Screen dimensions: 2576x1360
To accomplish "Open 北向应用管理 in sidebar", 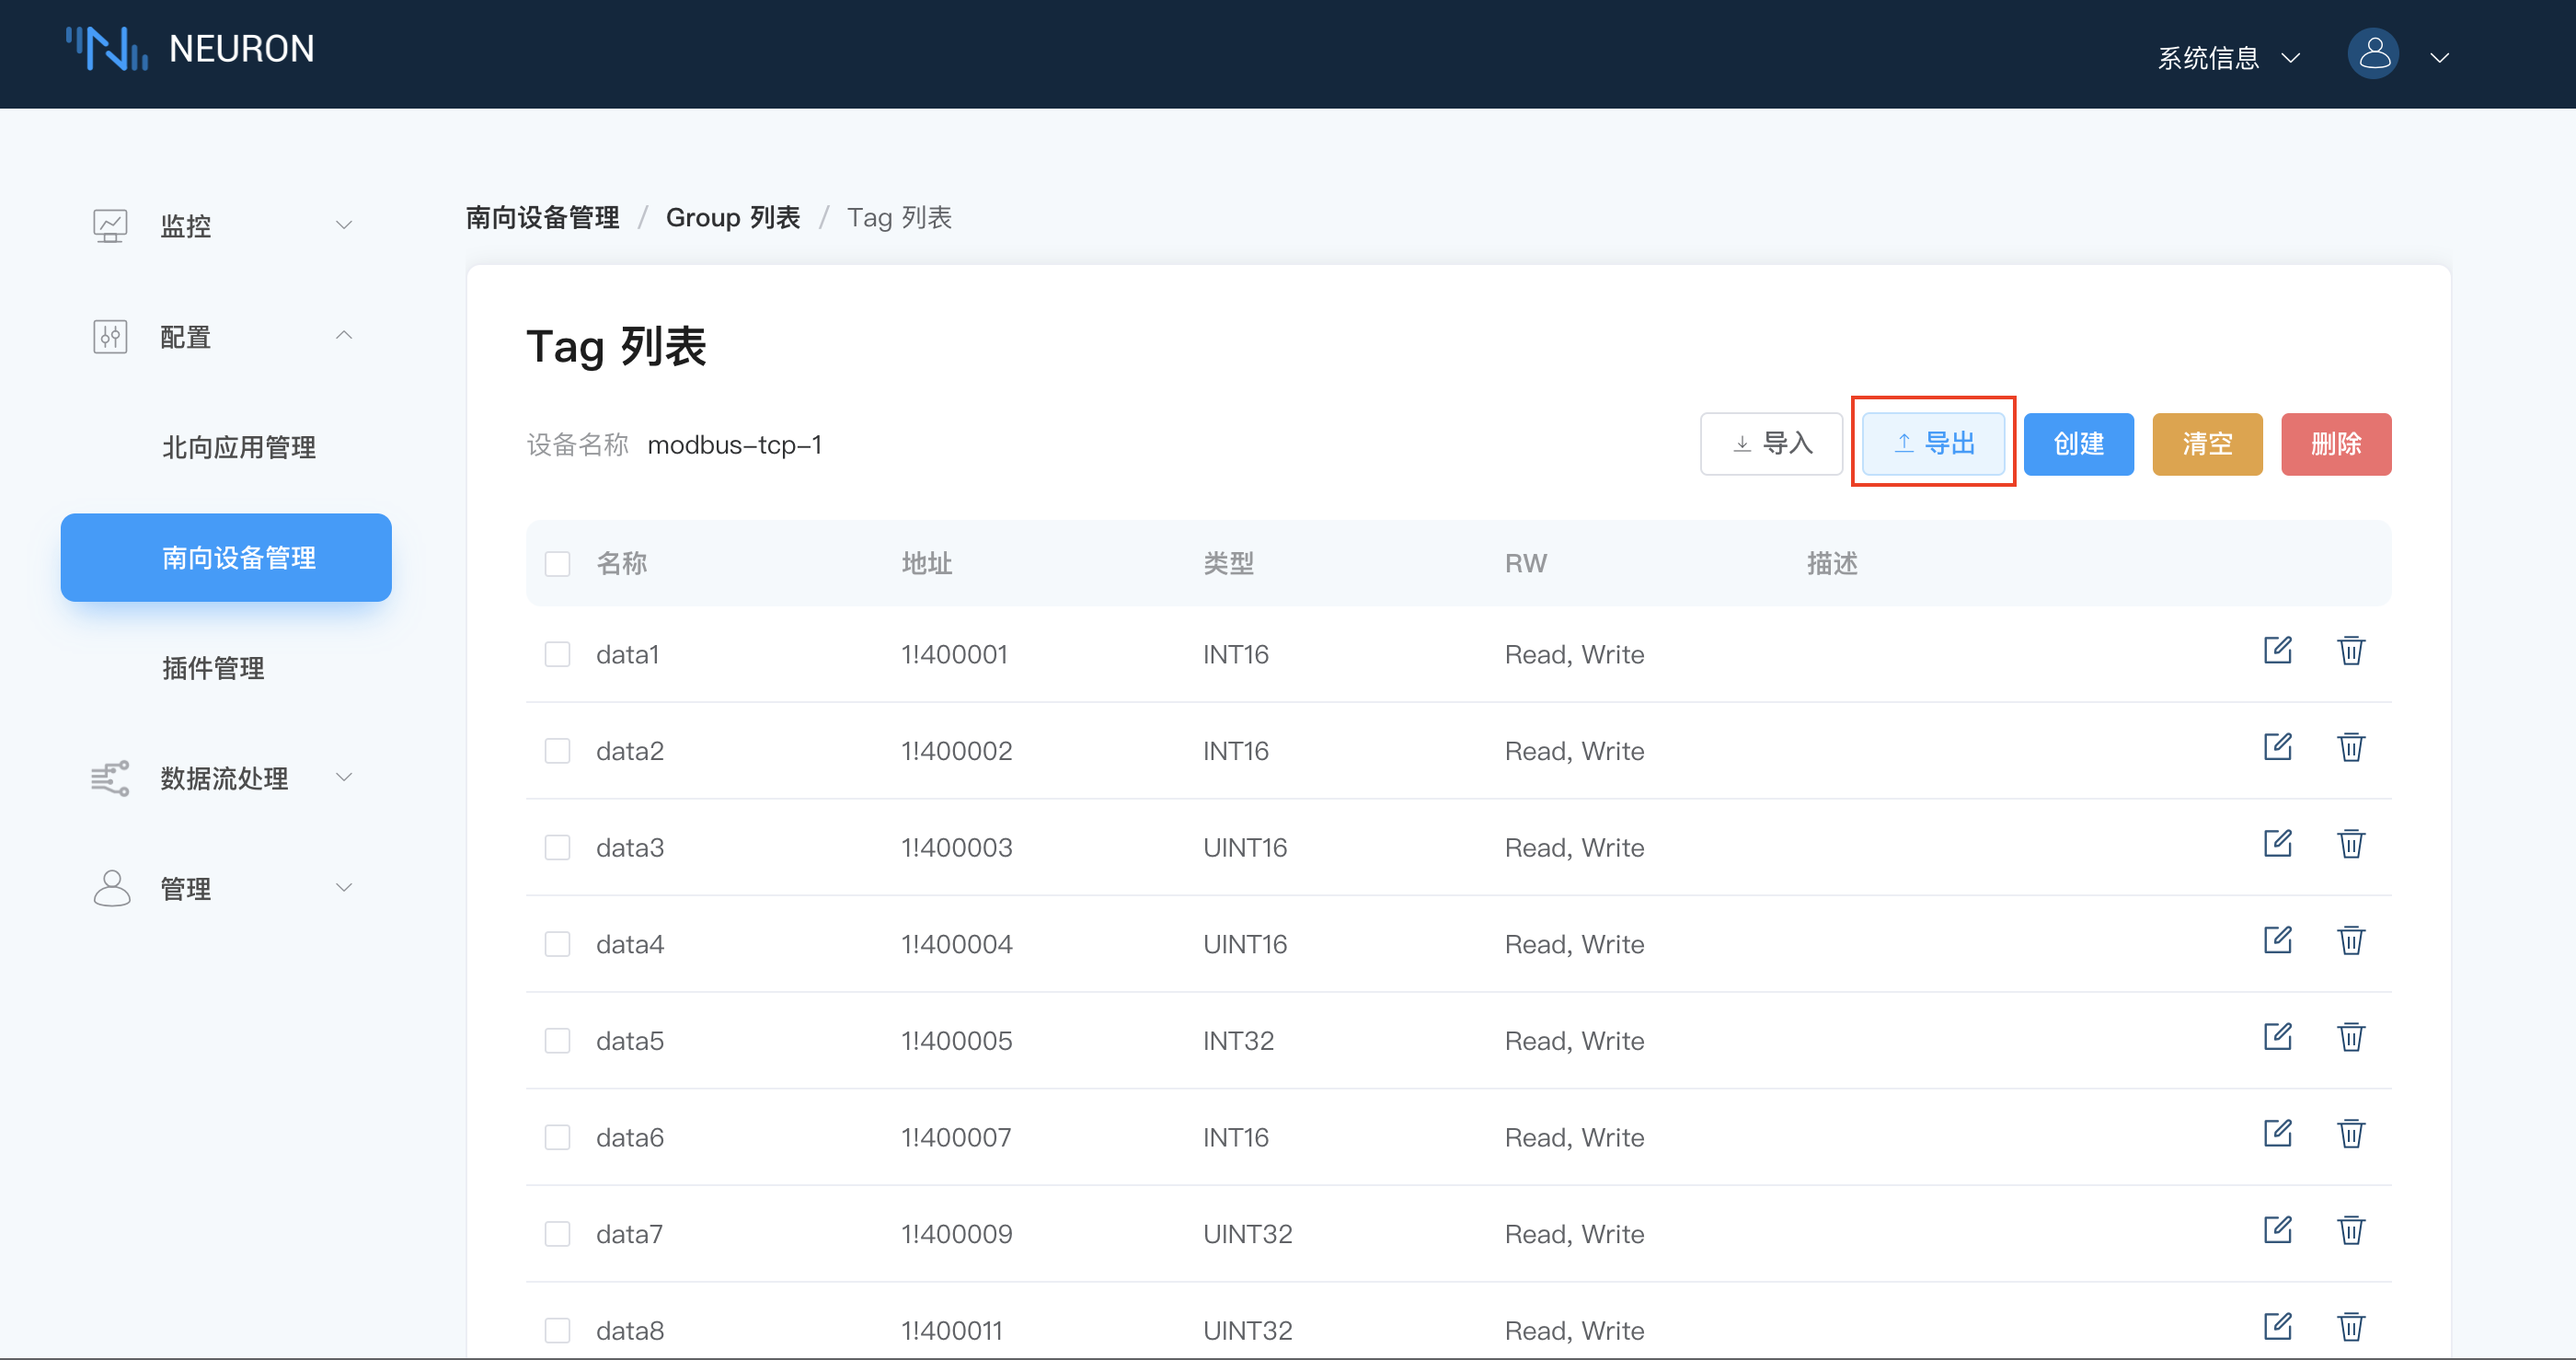I will tap(239, 447).
